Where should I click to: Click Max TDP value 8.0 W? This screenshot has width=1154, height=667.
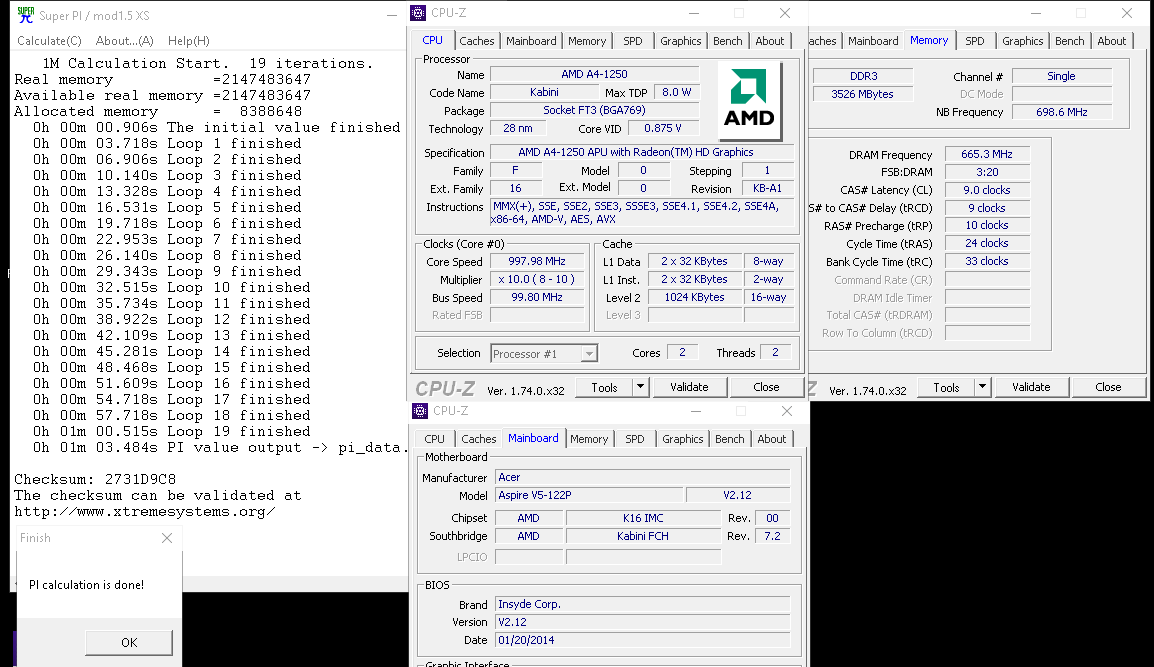pos(676,93)
